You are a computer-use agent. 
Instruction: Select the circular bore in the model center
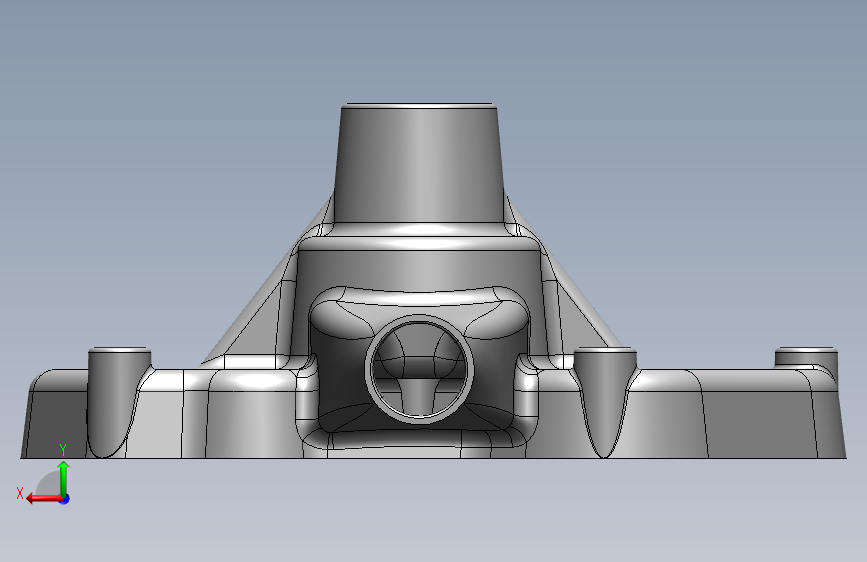pos(419,370)
